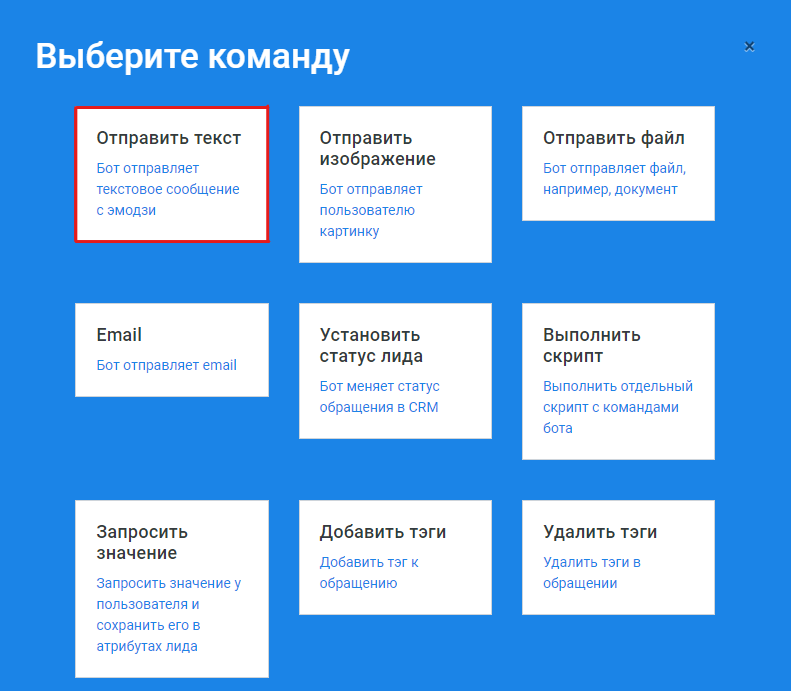The width and height of the screenshot is (791, 691).
Task: Select the Отправить текст command card
Action: [x=172, y=174]
